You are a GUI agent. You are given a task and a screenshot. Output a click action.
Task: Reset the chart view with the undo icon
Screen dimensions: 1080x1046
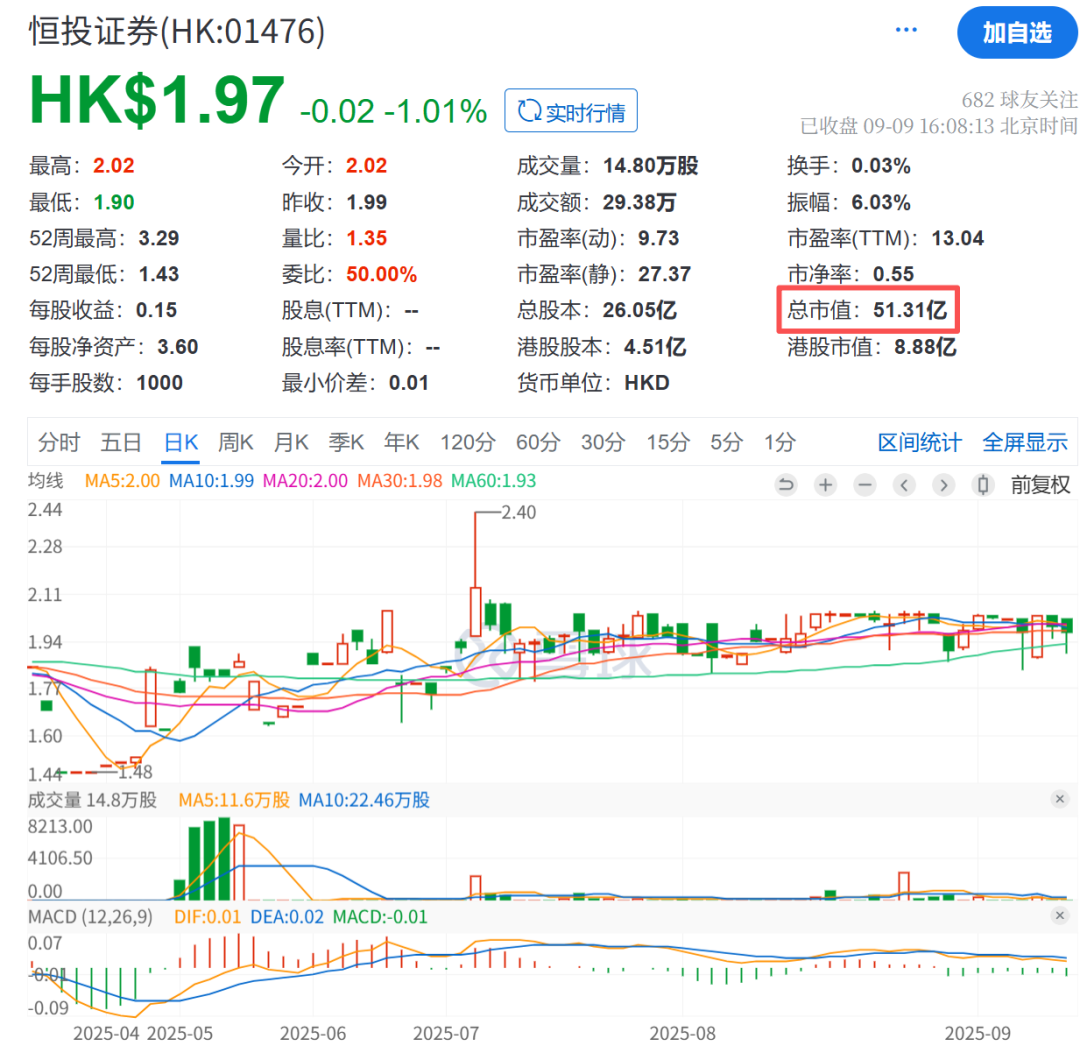(x=786, y=484)
